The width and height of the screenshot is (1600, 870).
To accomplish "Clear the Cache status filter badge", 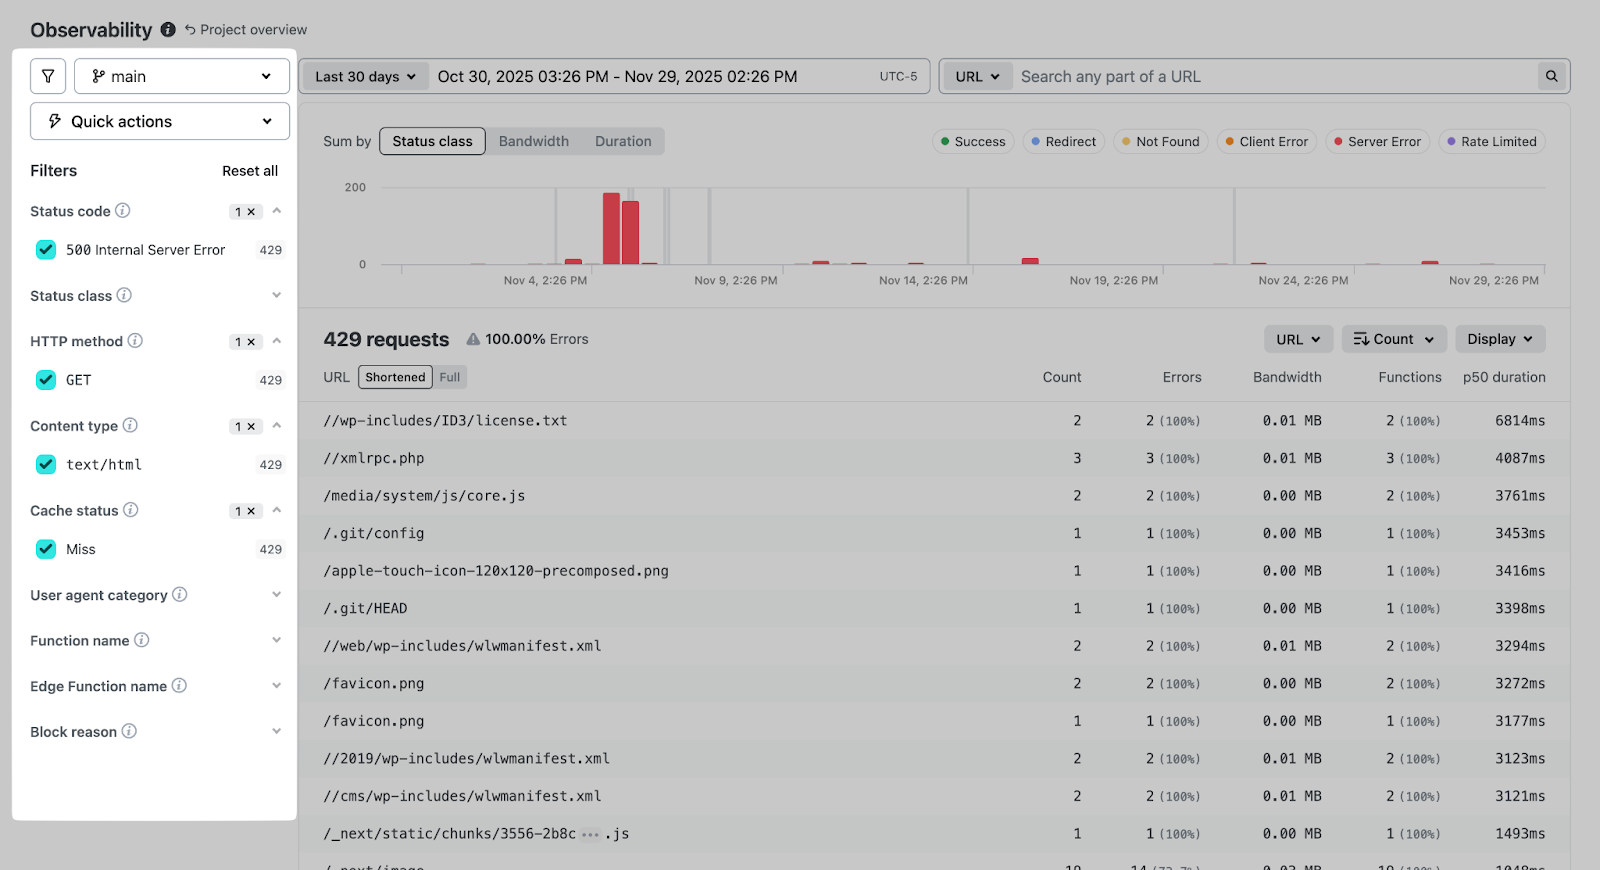I will [x=246, y=511].
